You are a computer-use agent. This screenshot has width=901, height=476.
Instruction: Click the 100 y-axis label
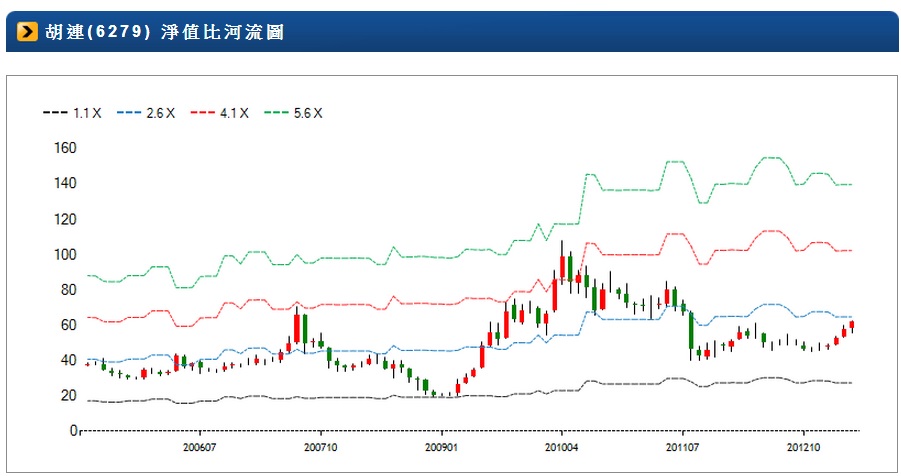click(65, 254)
